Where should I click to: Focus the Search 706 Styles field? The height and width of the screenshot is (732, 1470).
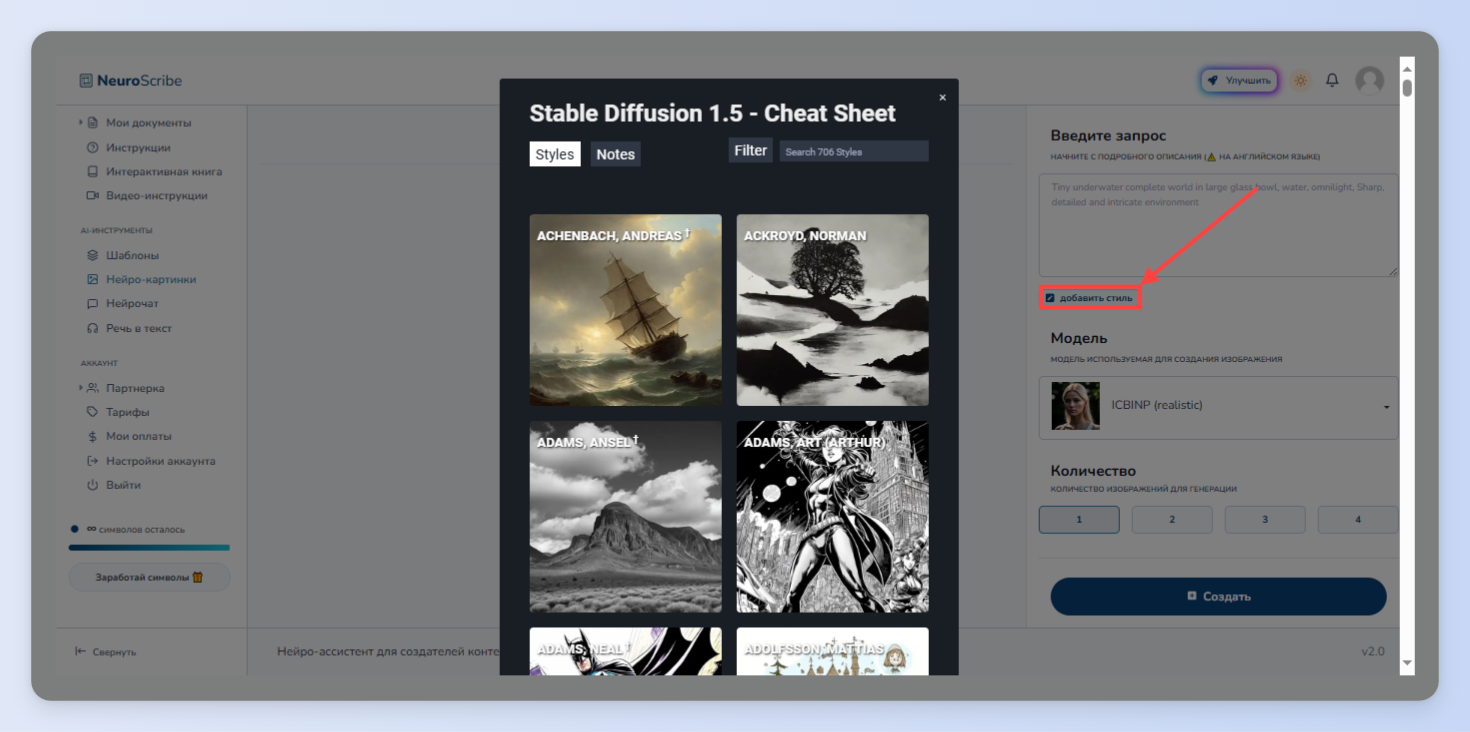[854, 151]
